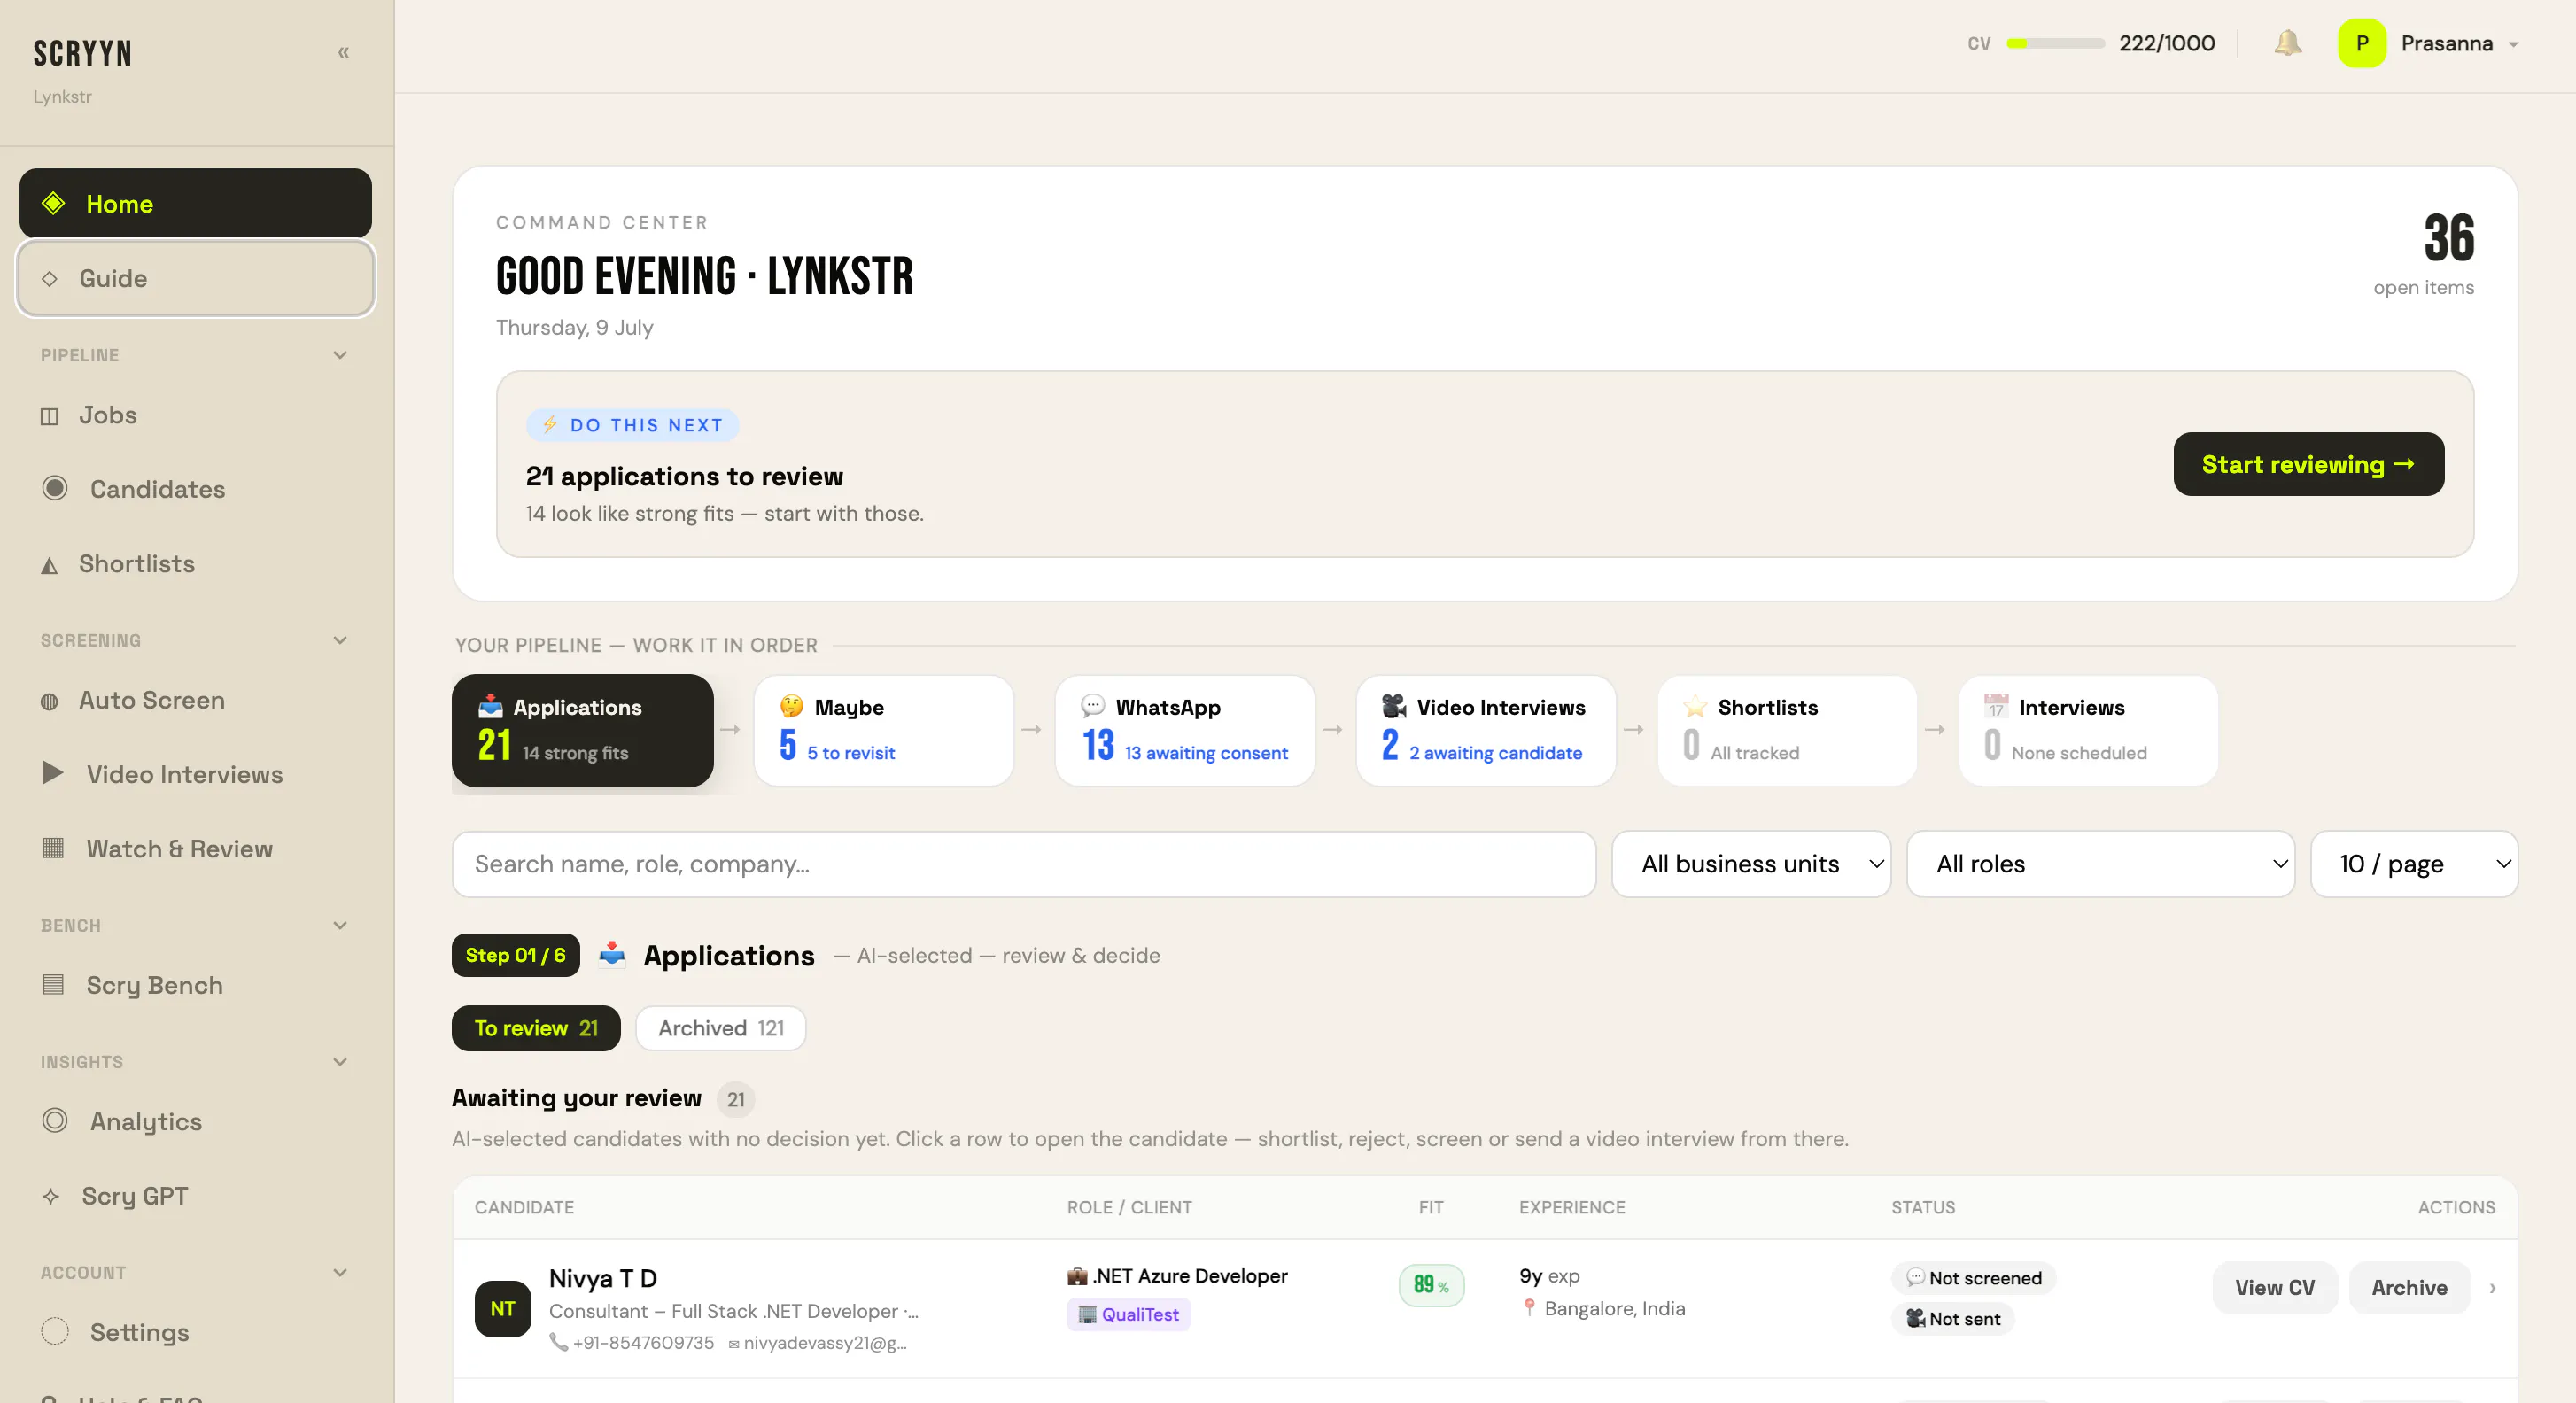Open the Prasanna user menu caret
The height and width of the screenshot is (1403, 2576).
(x=2513, y=44)
